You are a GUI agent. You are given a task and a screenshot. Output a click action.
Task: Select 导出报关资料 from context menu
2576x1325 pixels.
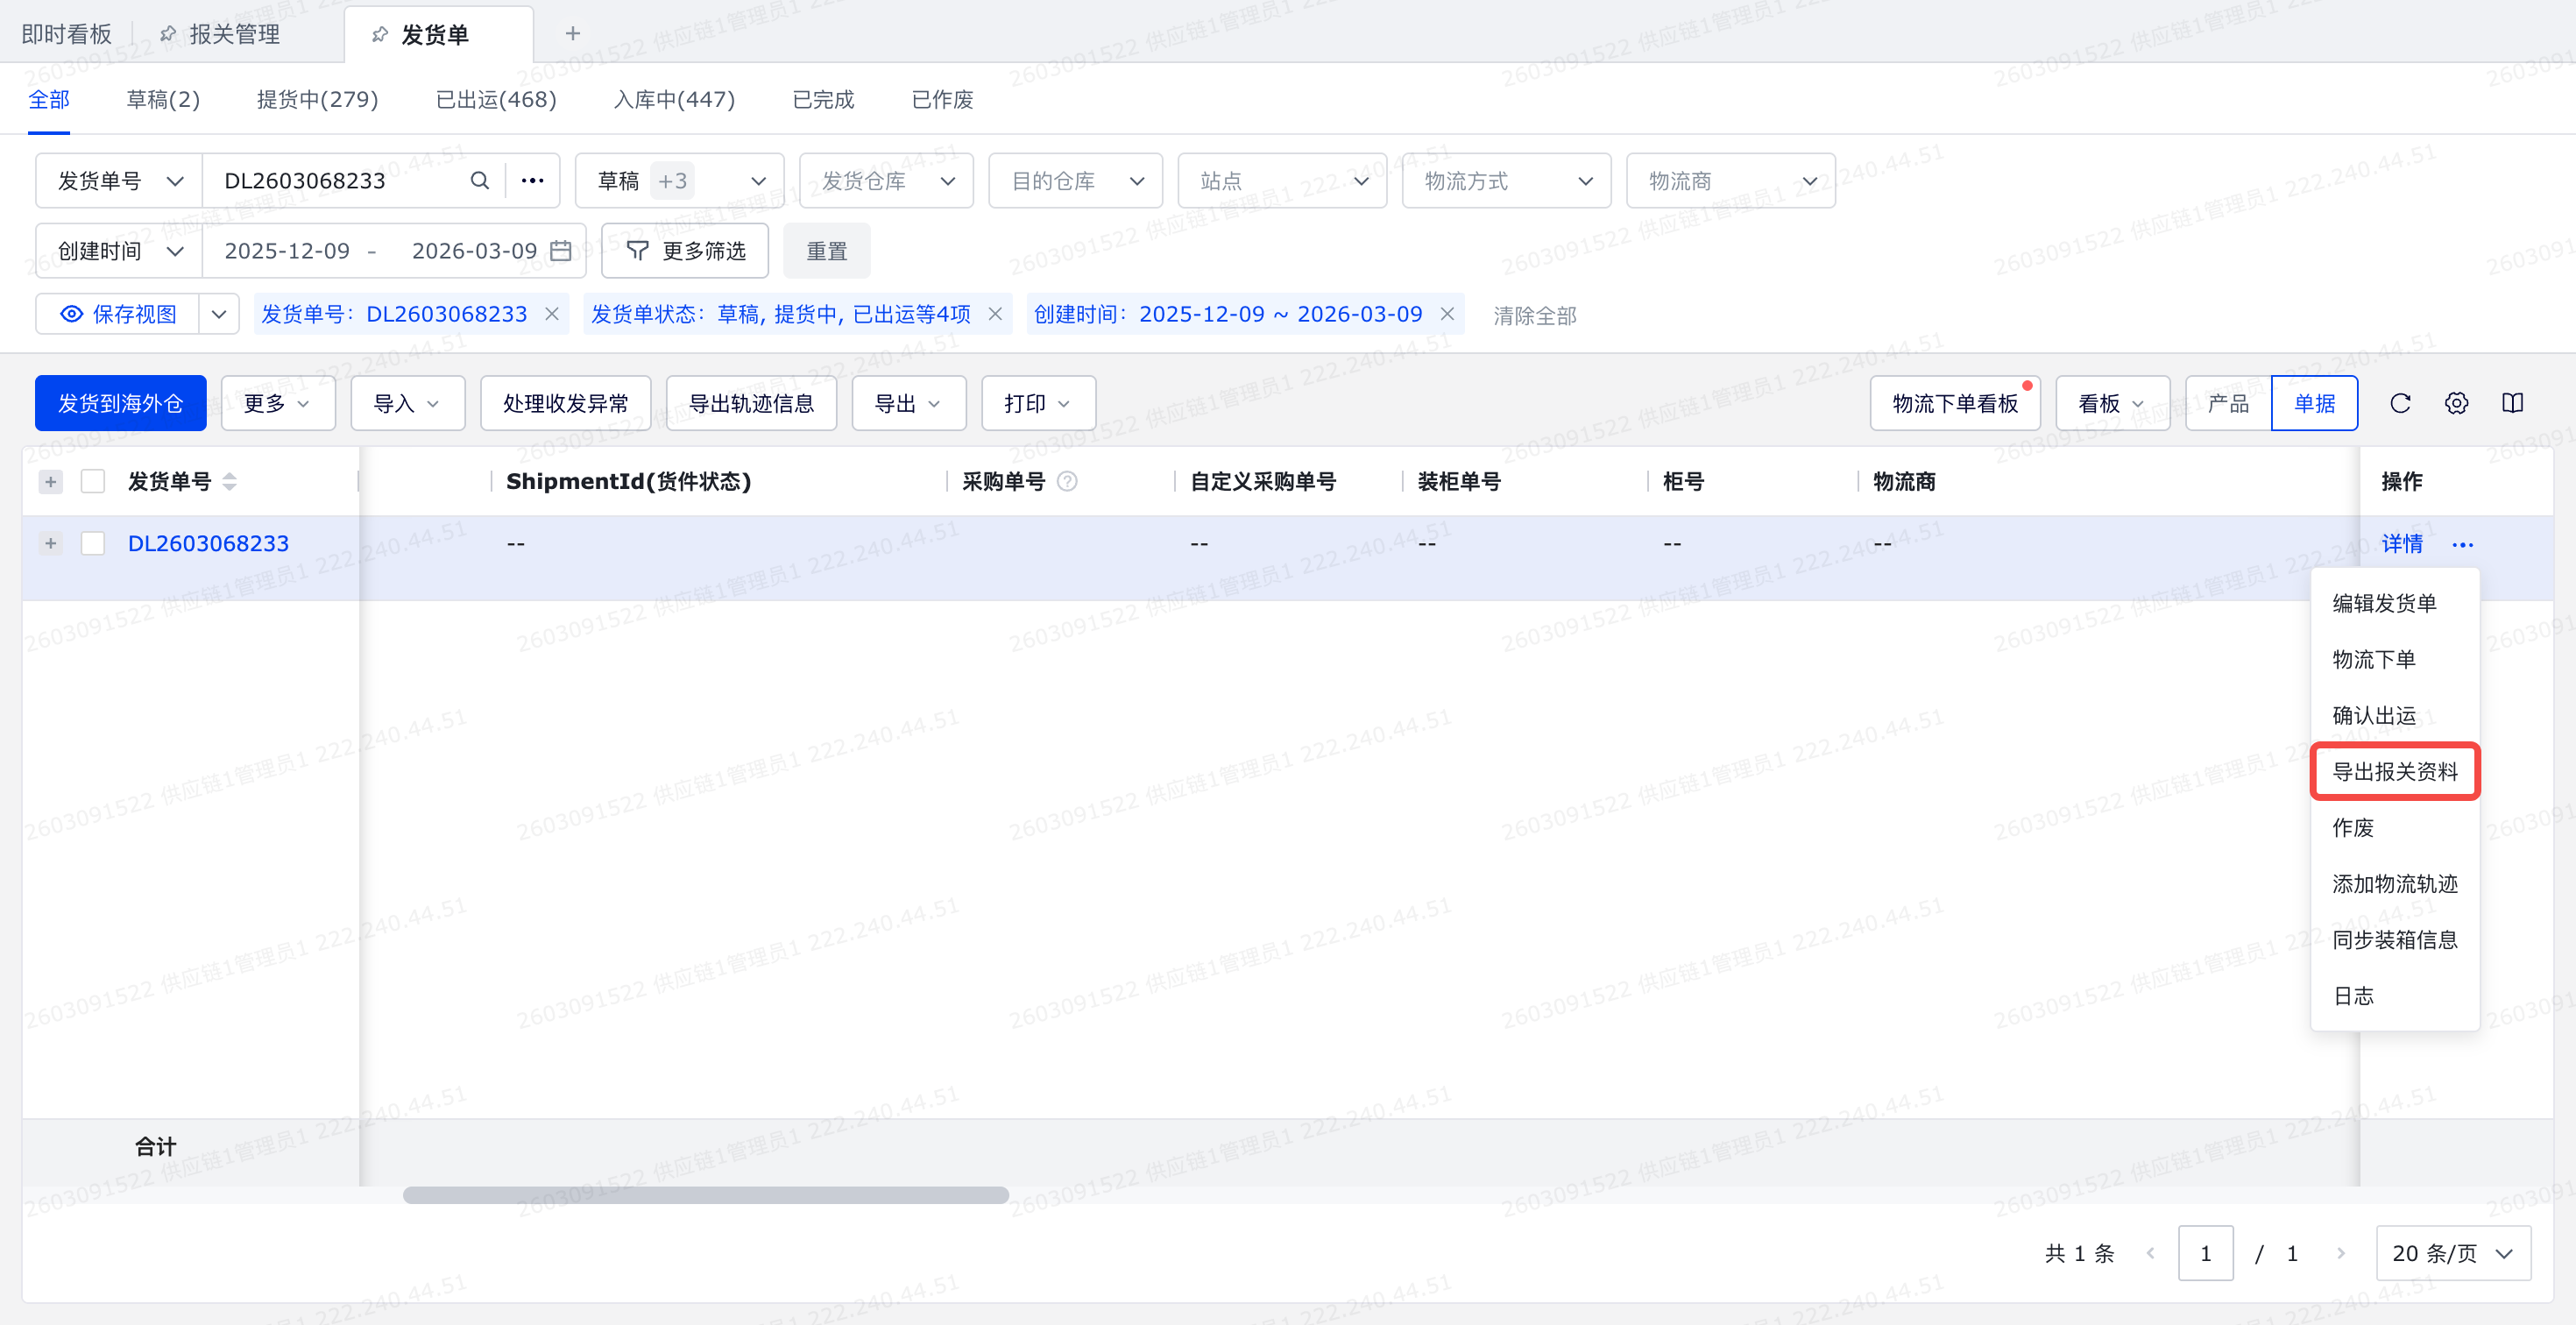click(x=2394, y=771)
